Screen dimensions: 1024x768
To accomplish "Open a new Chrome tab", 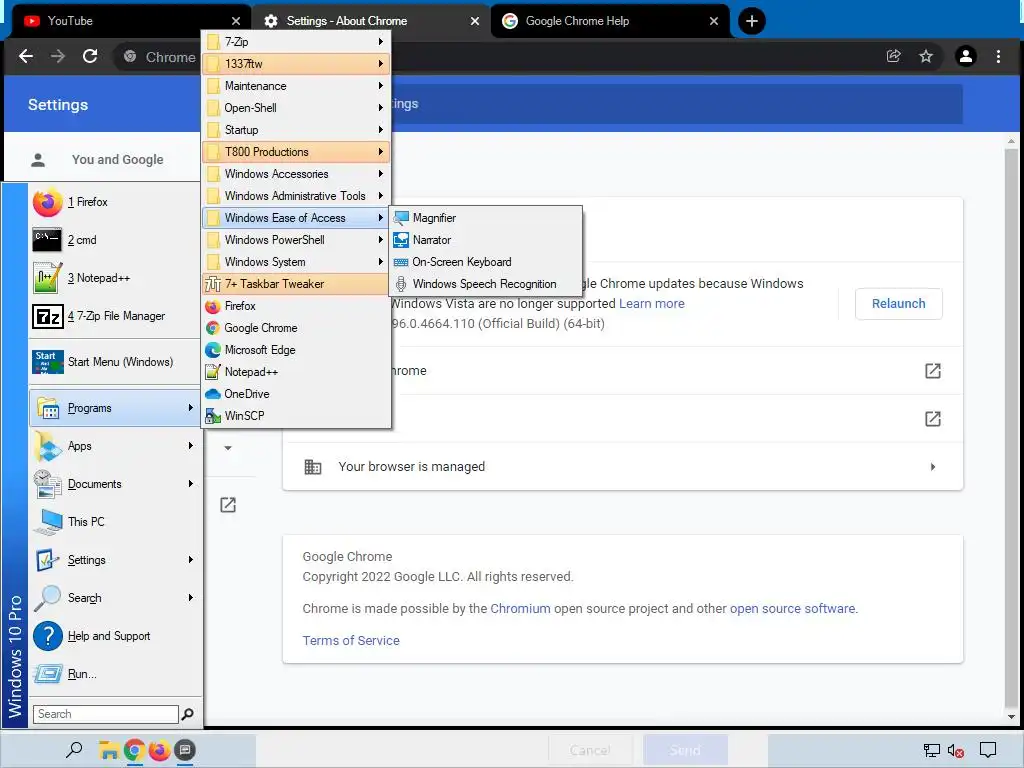I will (x=752, y=21).
